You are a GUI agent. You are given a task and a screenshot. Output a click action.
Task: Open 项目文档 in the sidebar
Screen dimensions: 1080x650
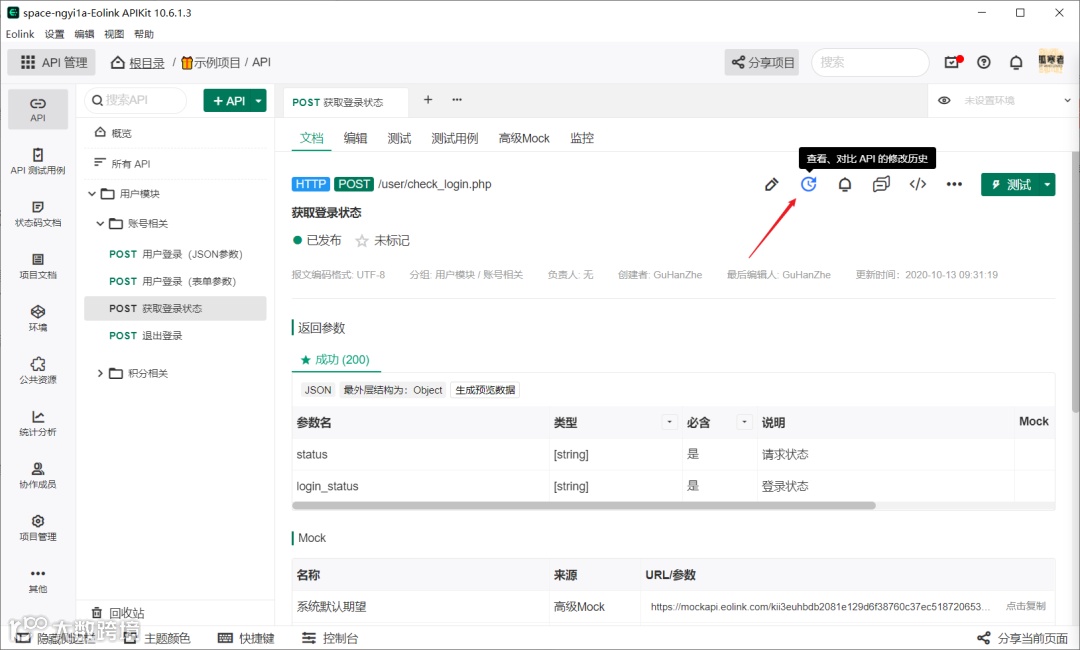pyautogui.click(x=38, y=266)
